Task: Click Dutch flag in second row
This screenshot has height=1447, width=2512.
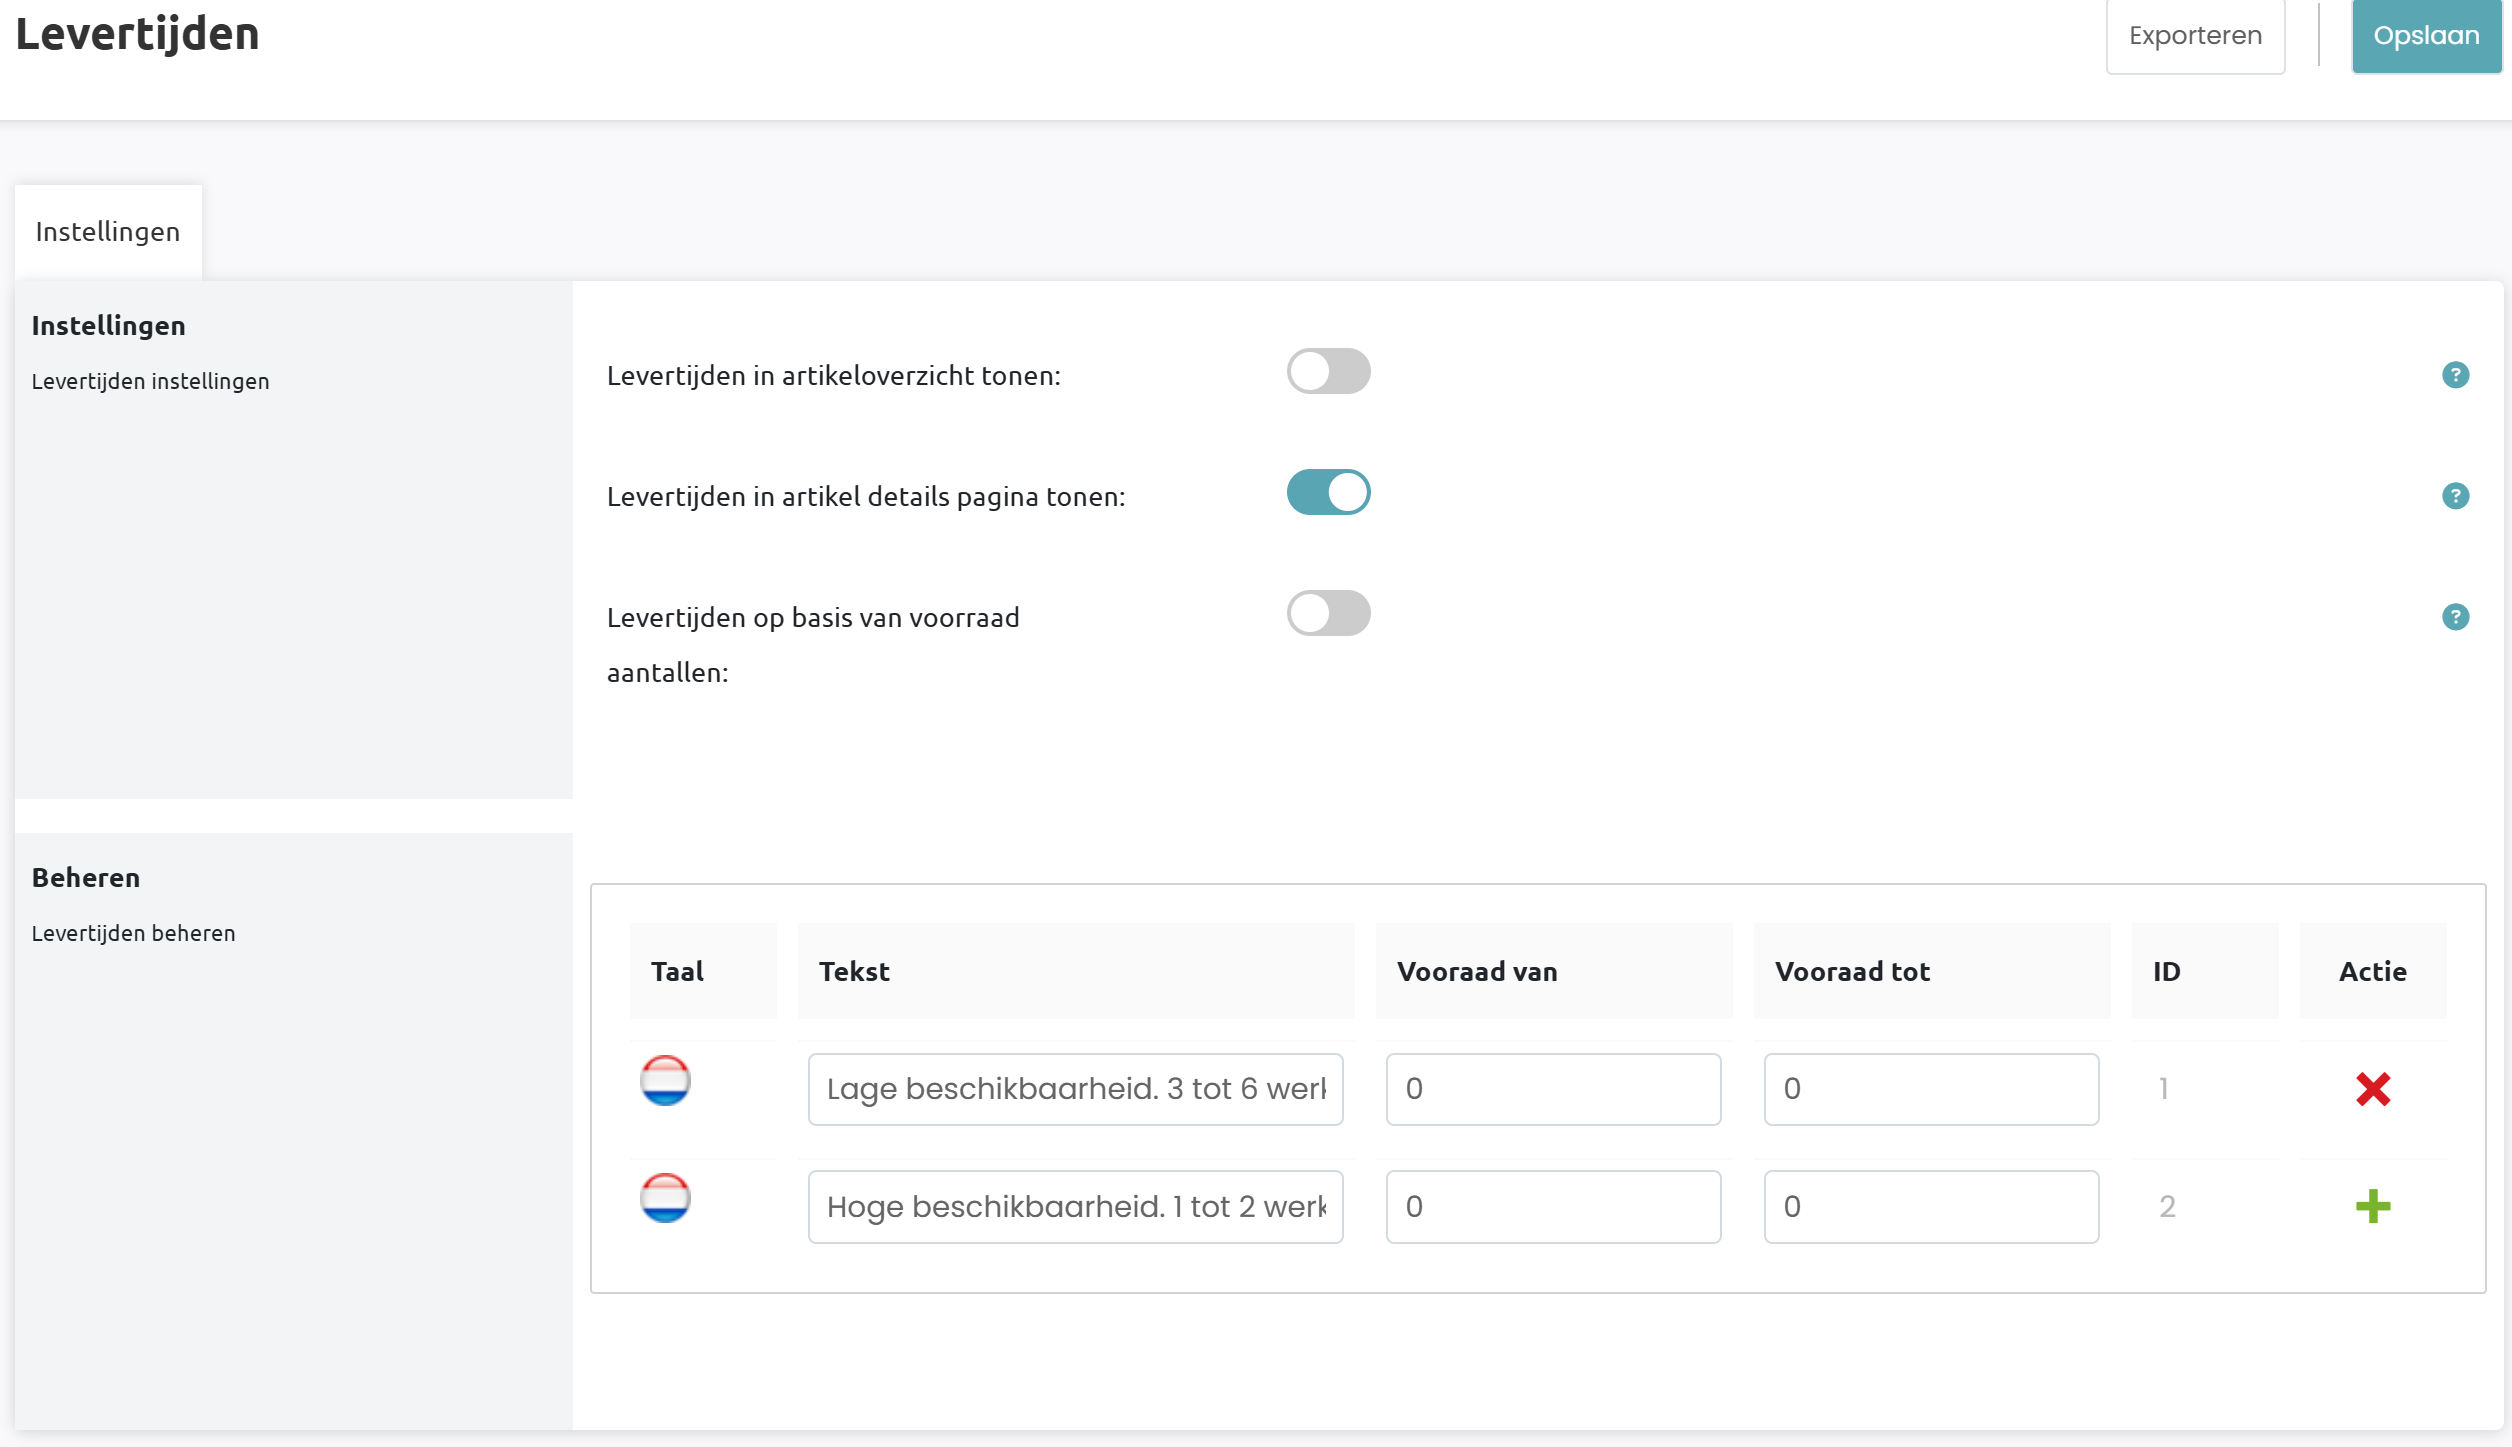Action: (x=665, y=1198)
